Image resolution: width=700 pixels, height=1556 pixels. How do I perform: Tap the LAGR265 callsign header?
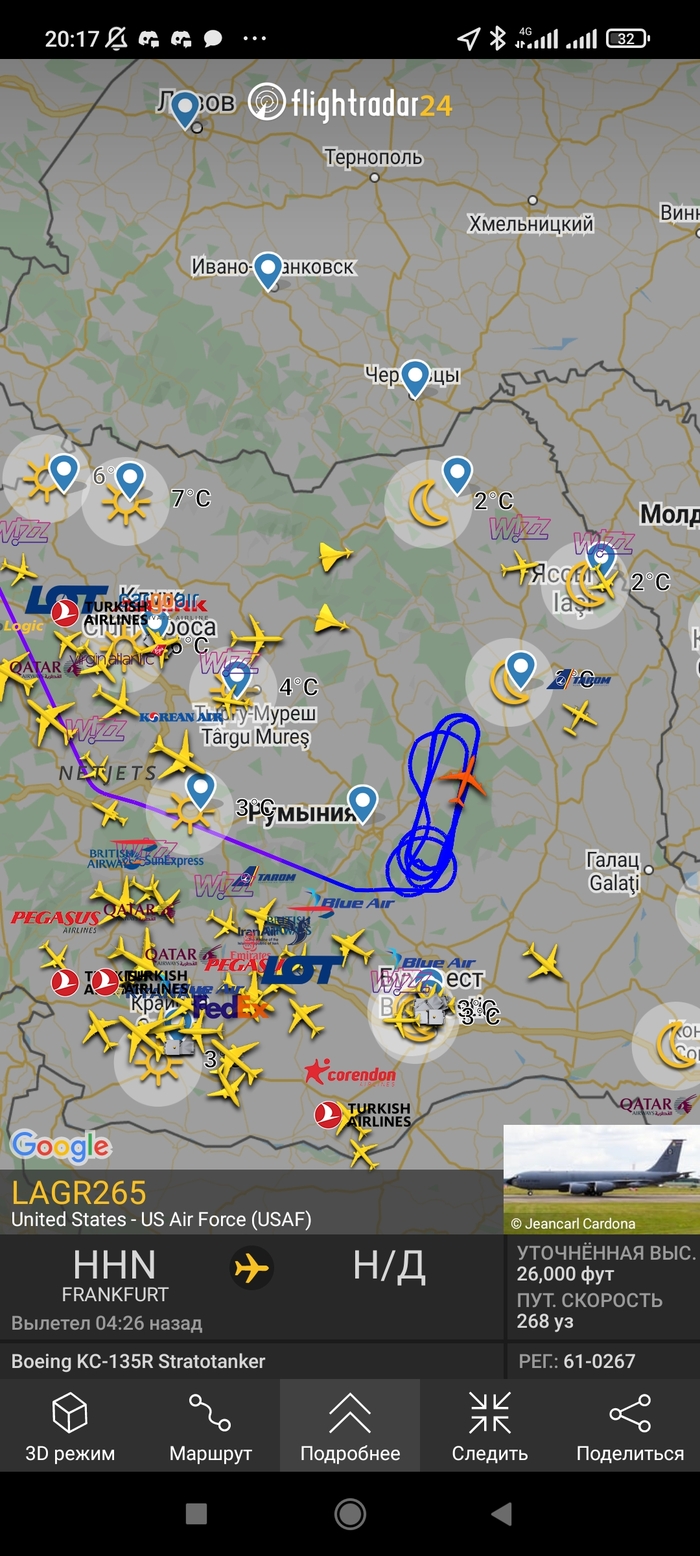pyautogui.click(x=79, y=1192)
